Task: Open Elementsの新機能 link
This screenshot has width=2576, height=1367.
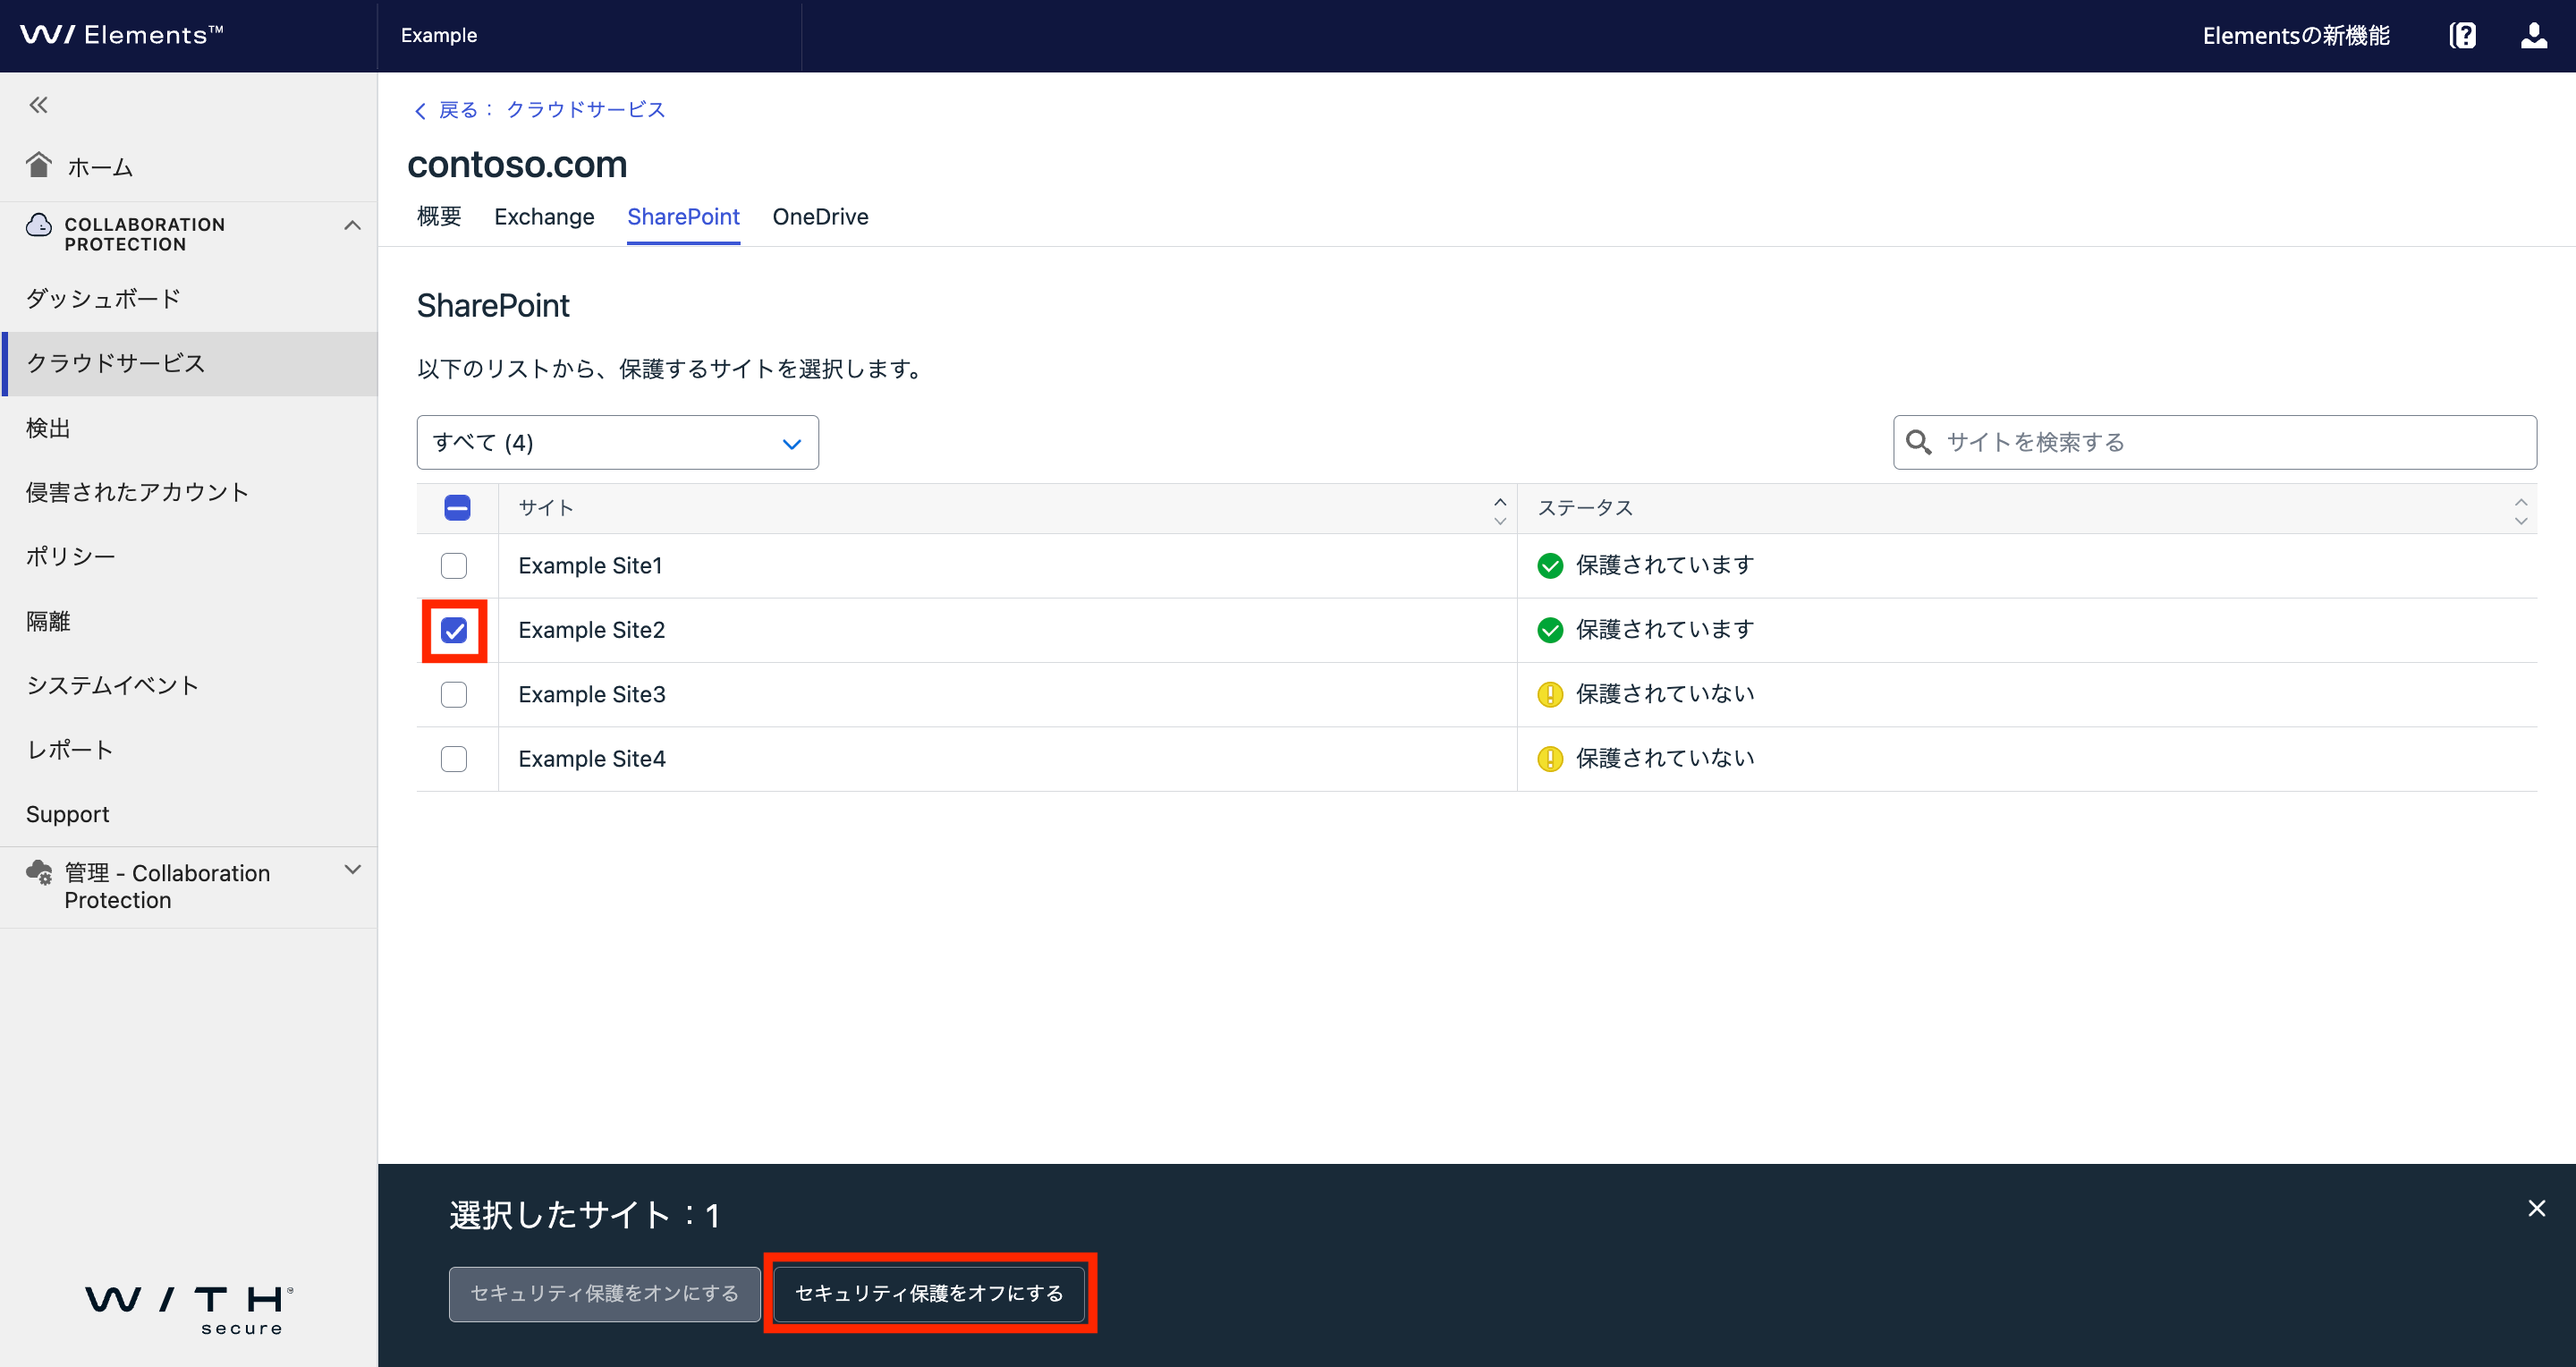Action: pos(2295,36)
